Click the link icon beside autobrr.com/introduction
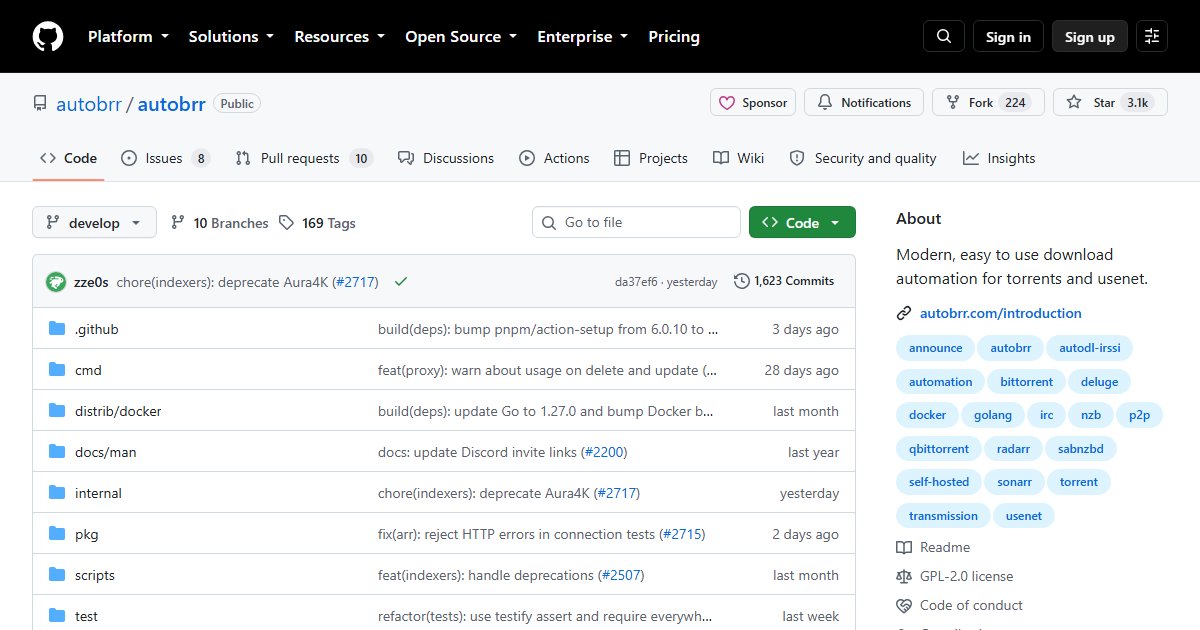This screenshot has height=630, width=1200. pyautogui.click(x=904, y=313)
